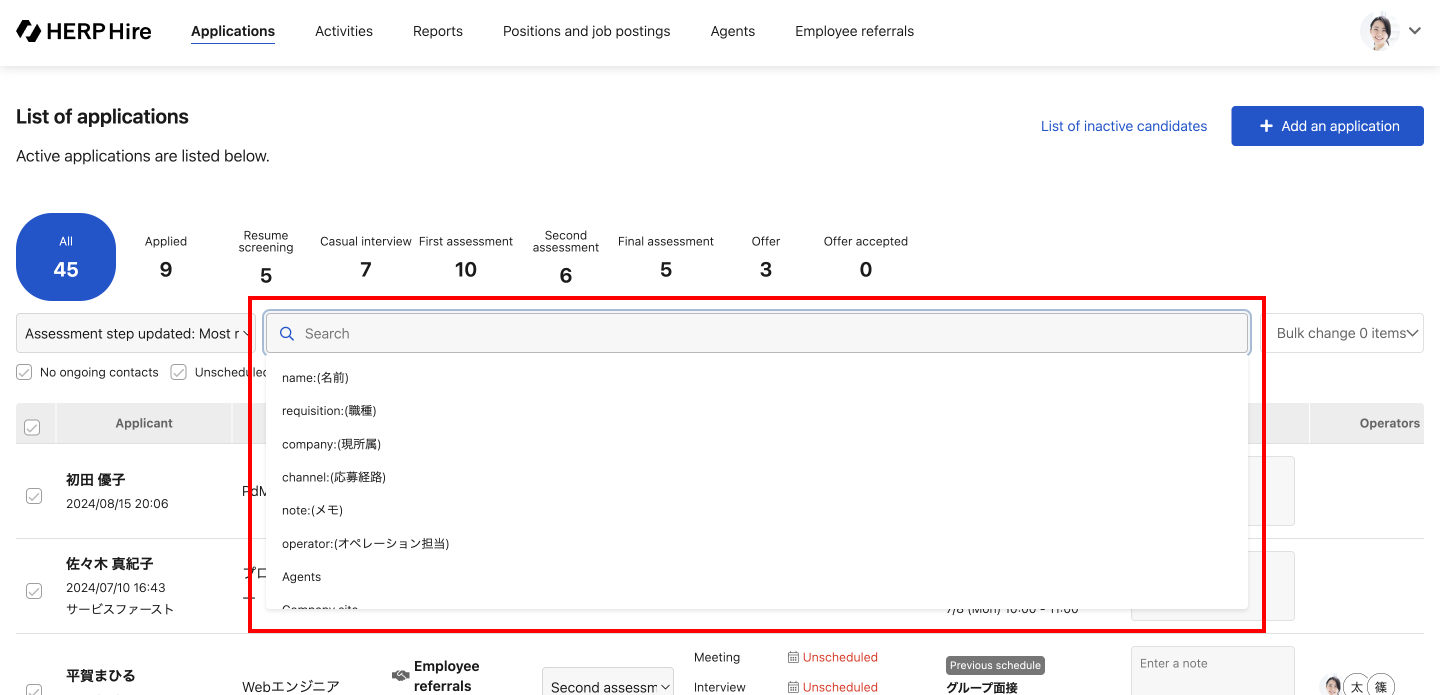Click the search magnifier icon
Screen dimensions: 1440x695
pos(287,334)
